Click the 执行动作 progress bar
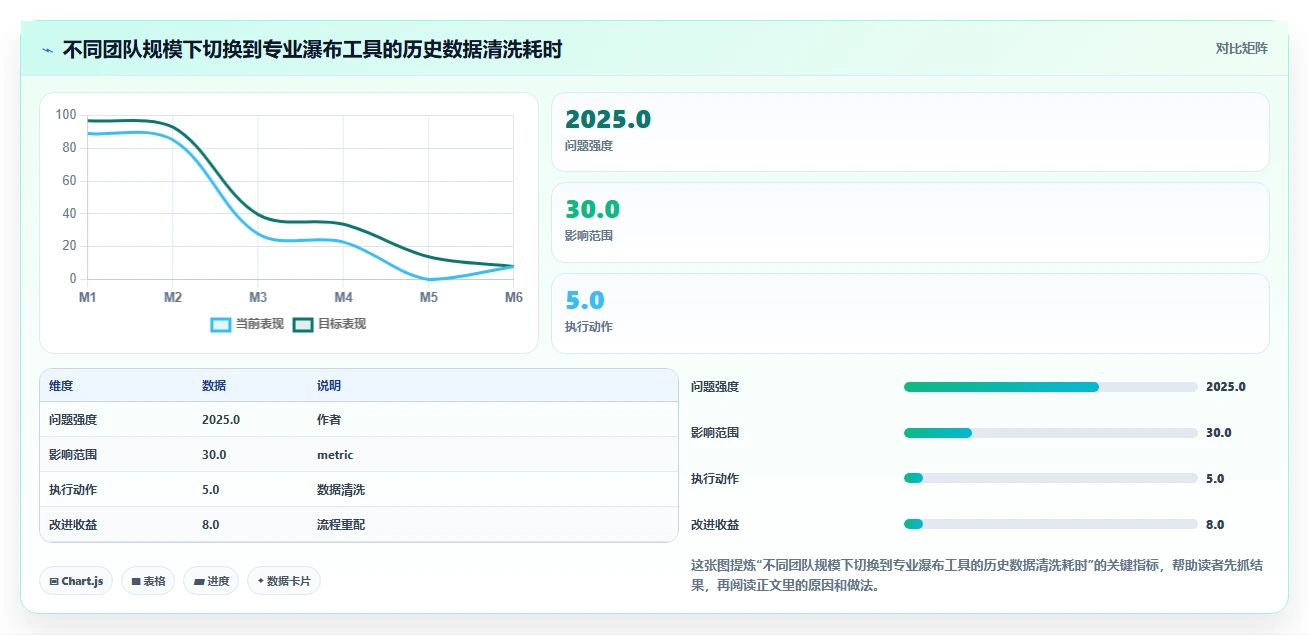This screenshot has width=1309, height=635. coord(1050,479)
